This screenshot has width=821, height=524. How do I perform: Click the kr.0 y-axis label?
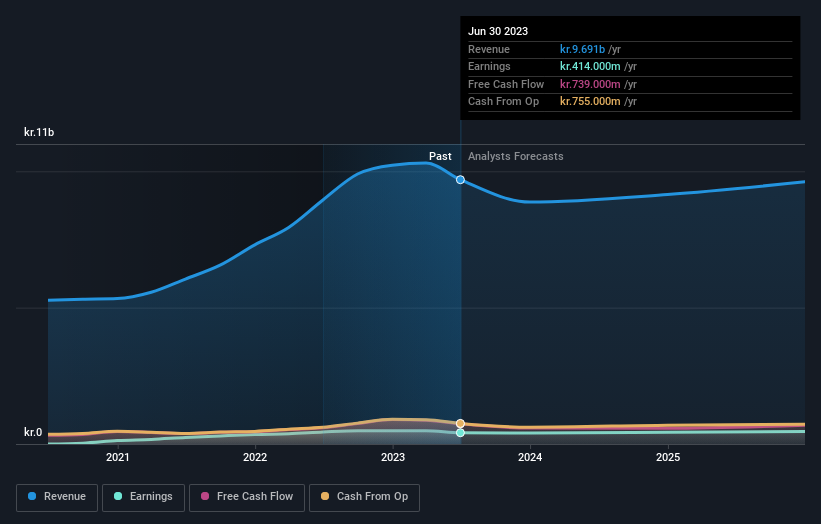[33, 432]
